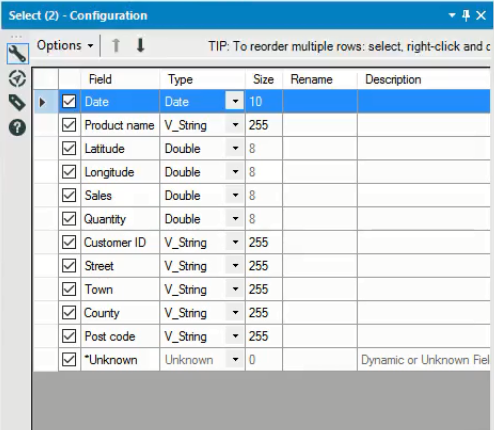Move selected row down with arrow
The width and height of the screenshot is (494, 430).
141,45
